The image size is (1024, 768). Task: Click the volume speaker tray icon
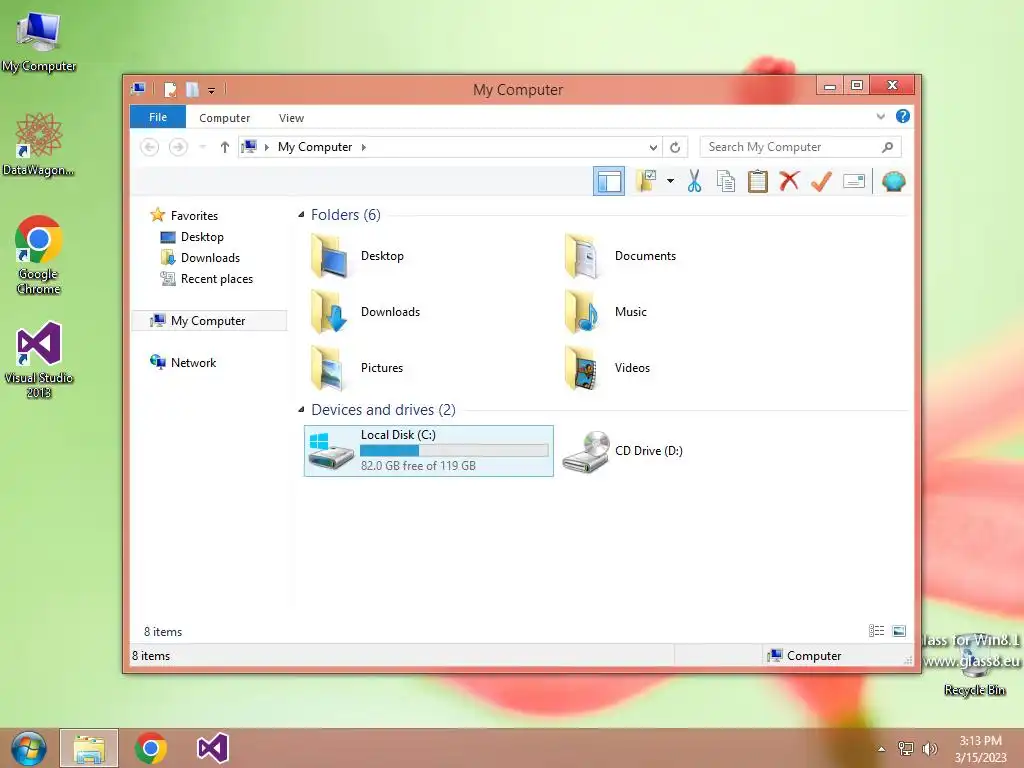[x=929, y=749]
